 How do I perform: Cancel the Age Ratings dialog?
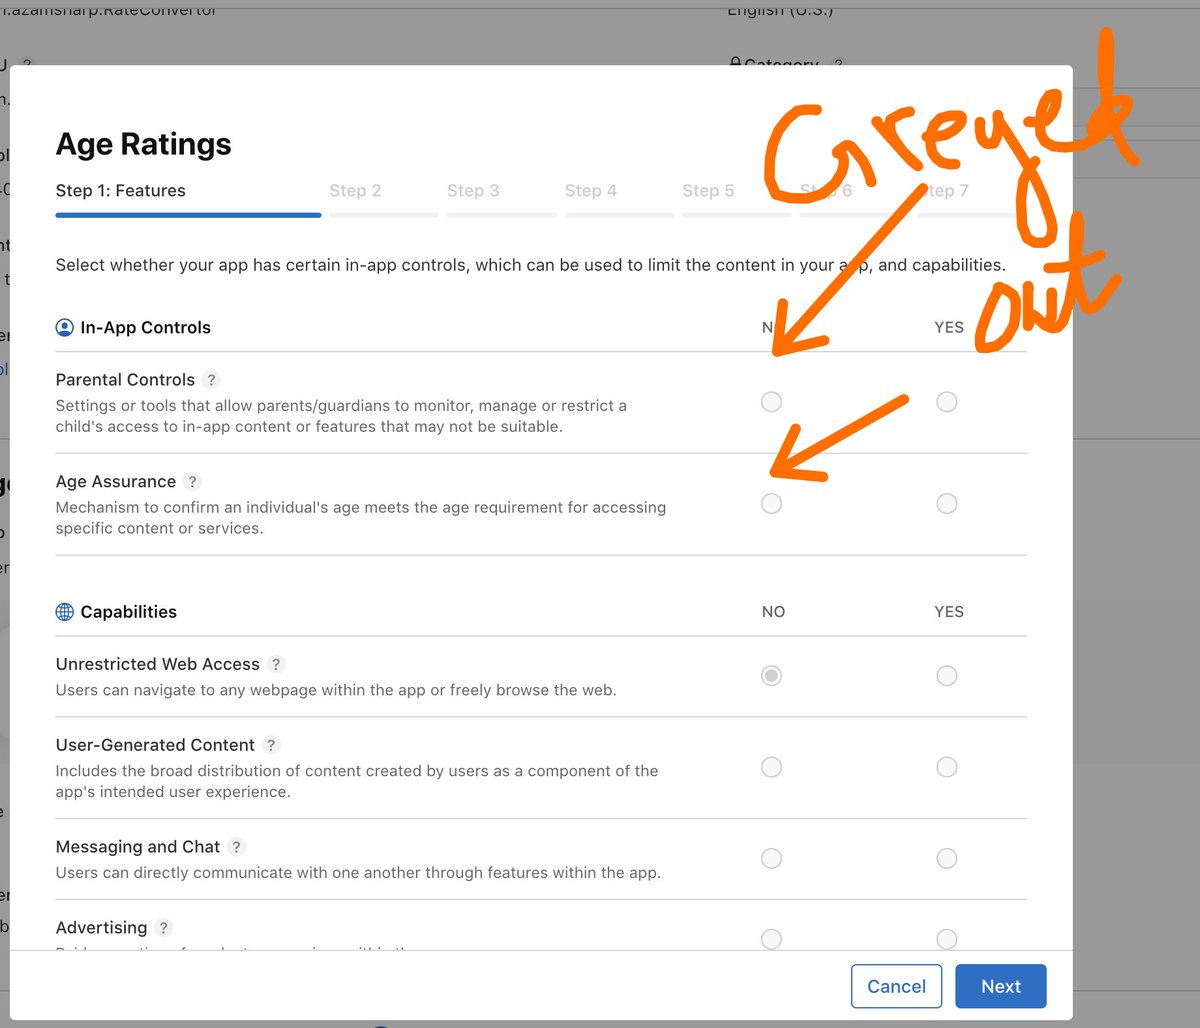point(896,986)
